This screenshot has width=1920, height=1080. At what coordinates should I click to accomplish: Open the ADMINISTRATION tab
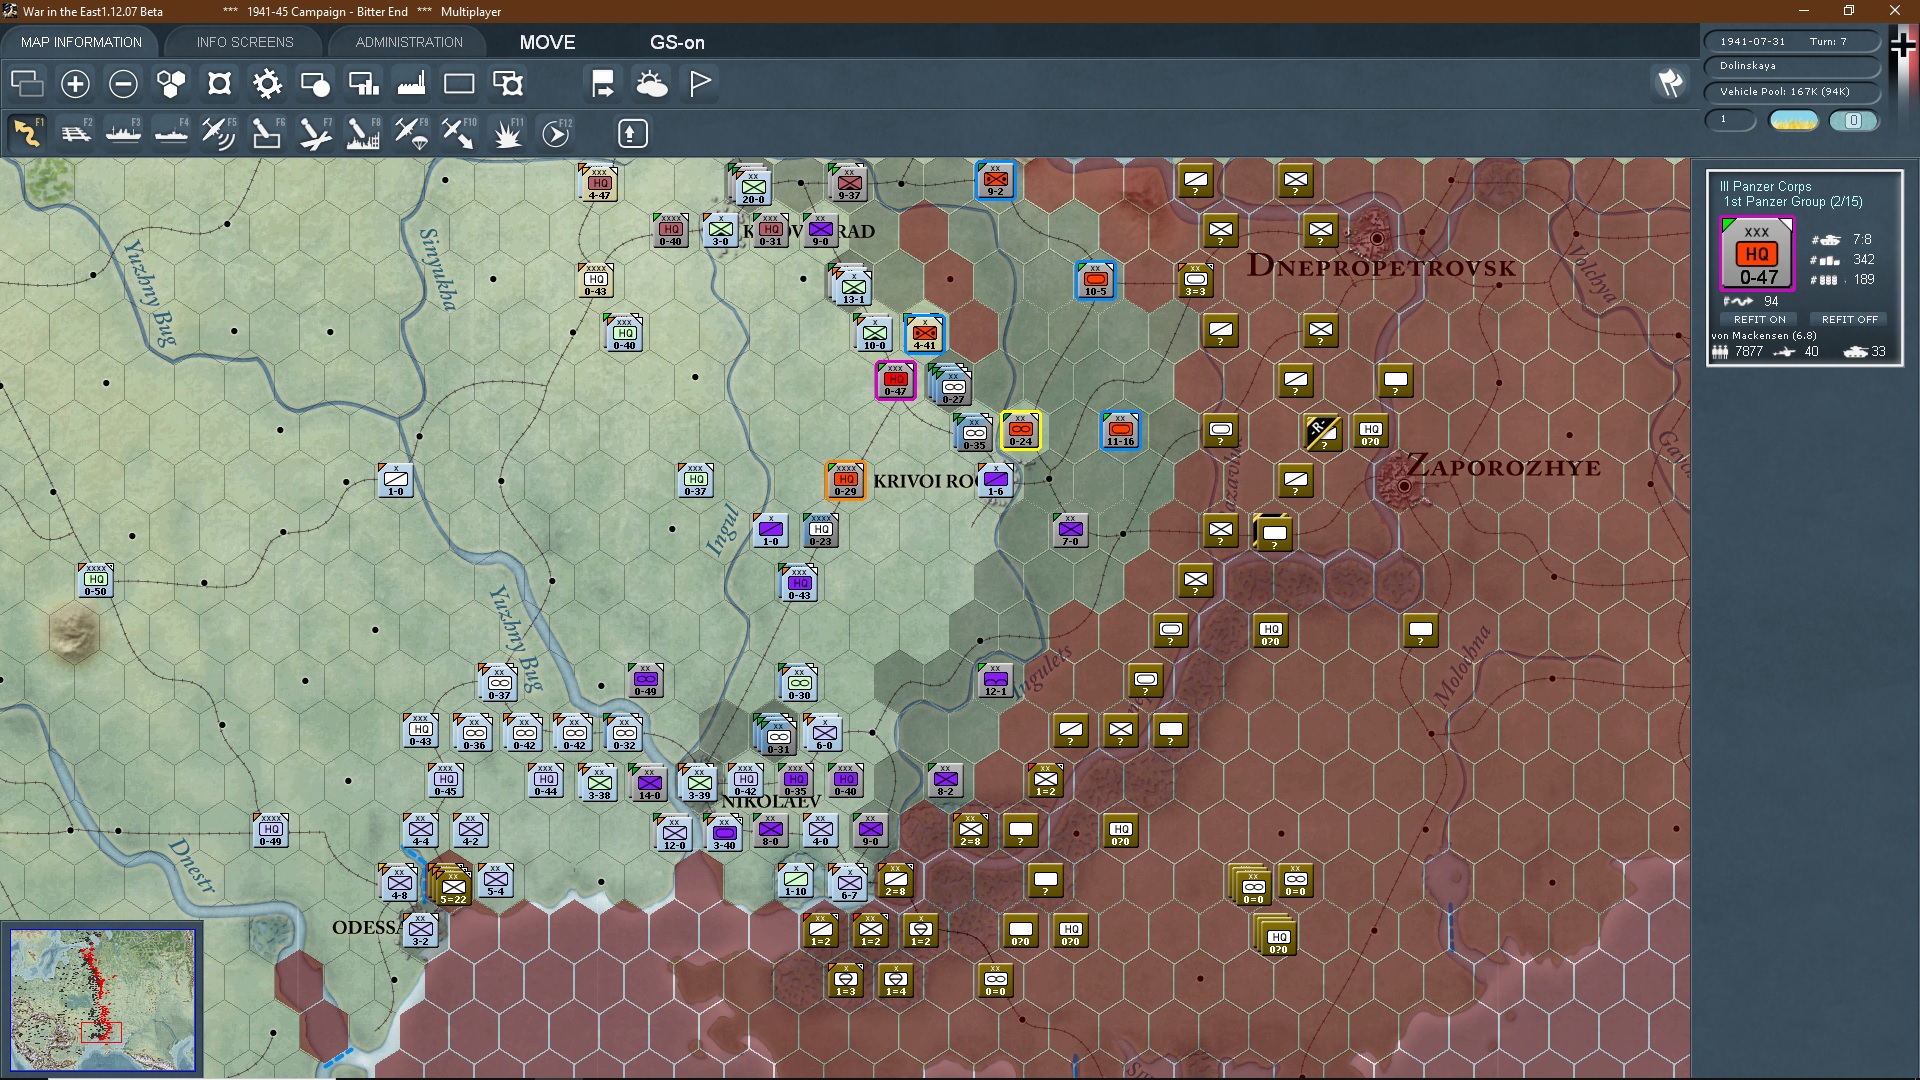pyautogui.click(x=409, y=42)
